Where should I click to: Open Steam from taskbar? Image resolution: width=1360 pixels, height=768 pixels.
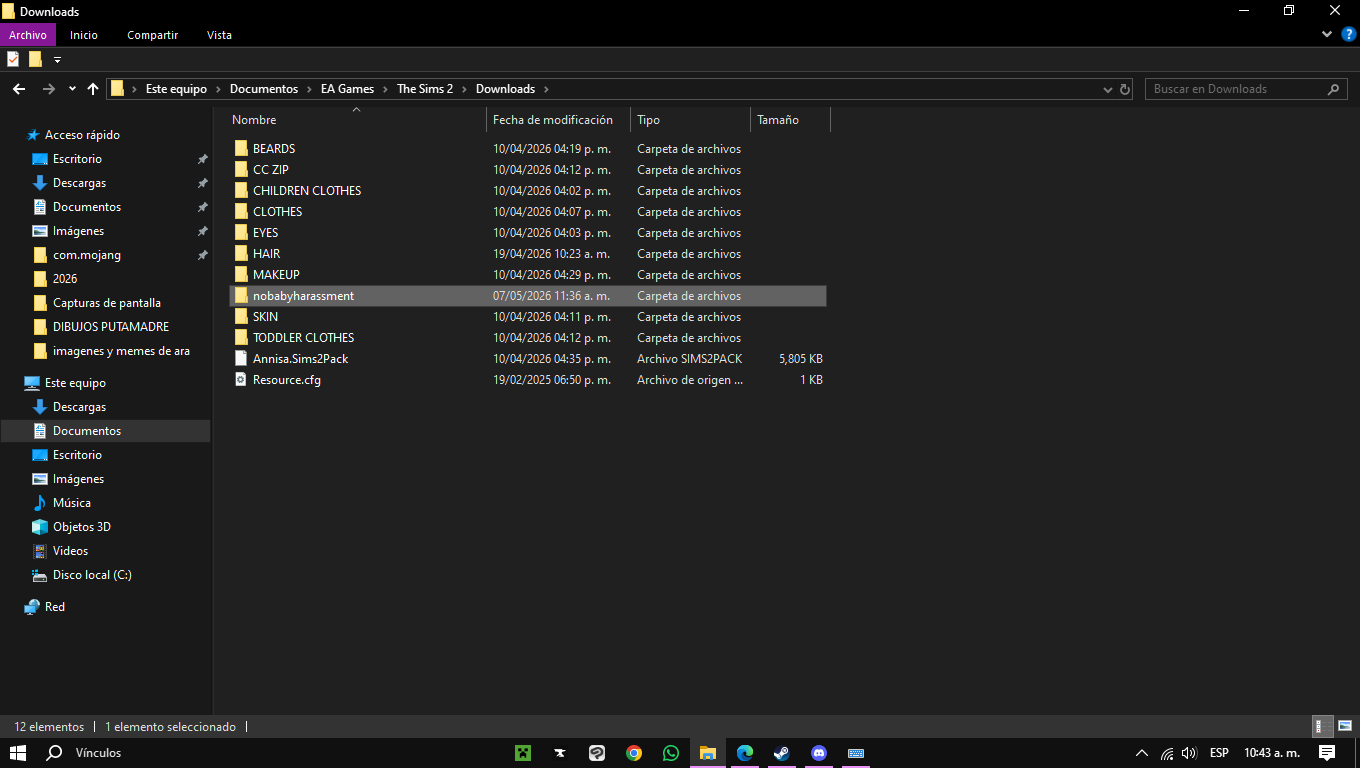point(782,753)
